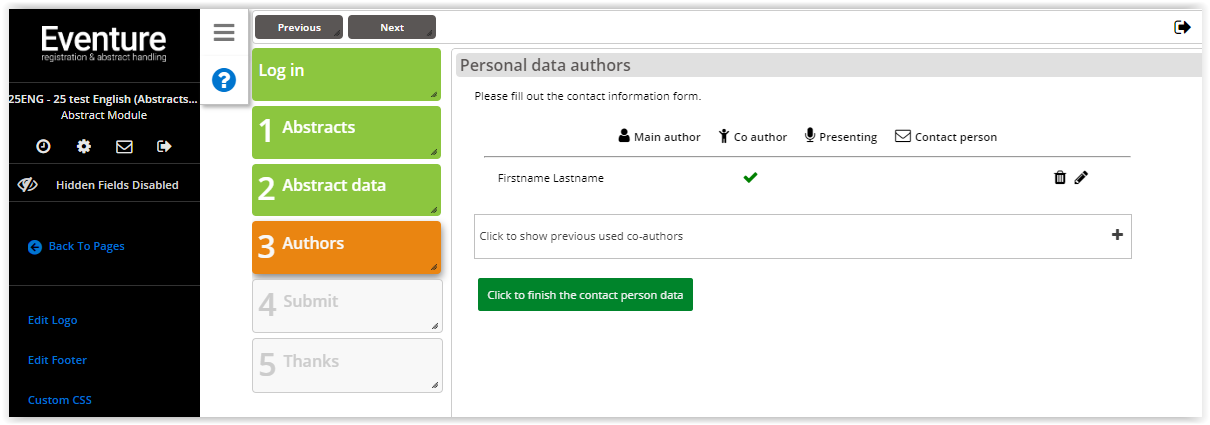The image size is (1210, 425).
Task: Click the clock icon in sidebar
Action: click(x=43, y=146)
